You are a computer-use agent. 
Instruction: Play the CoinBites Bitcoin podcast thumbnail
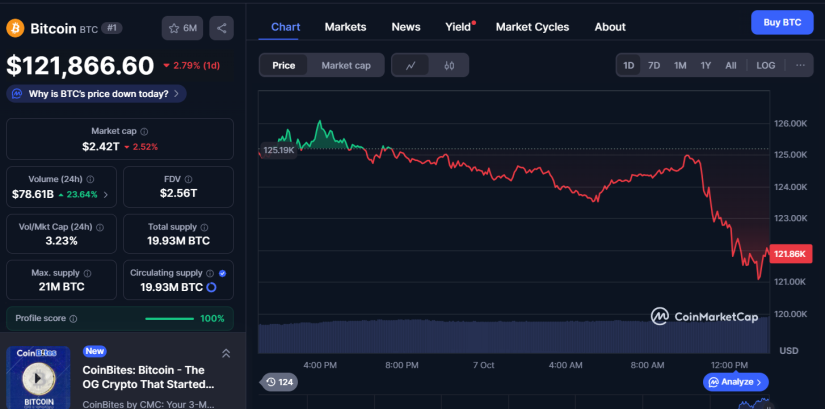point(38,378)
